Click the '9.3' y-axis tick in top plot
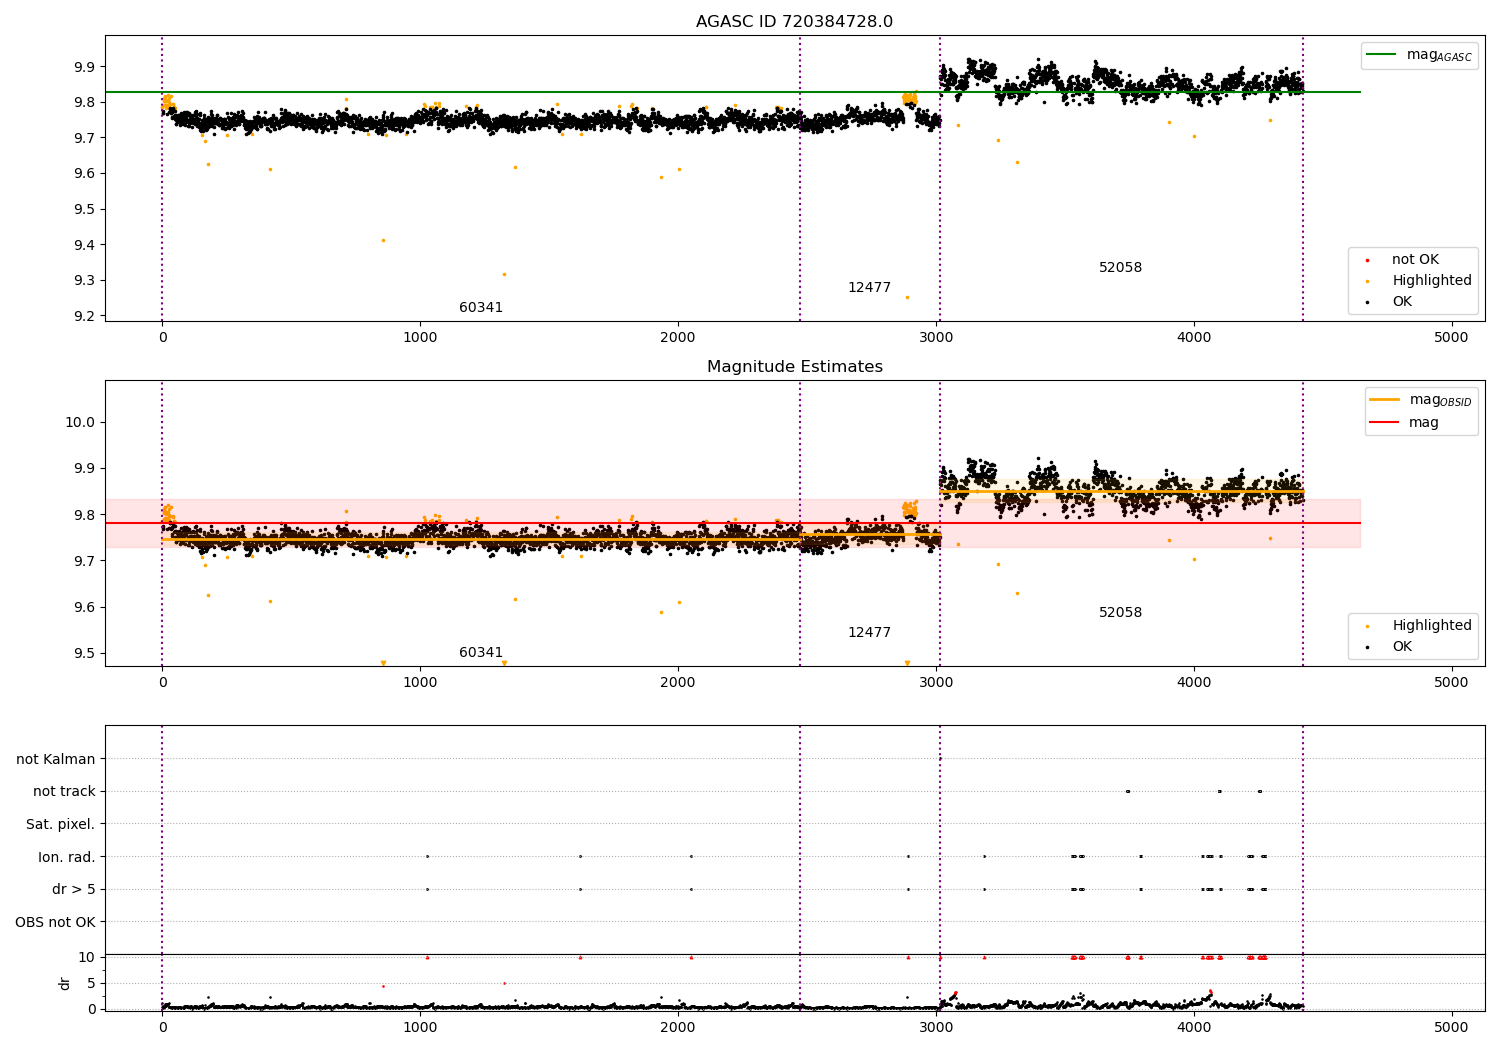The image size is (1500, 1050). tap(84, 281)
